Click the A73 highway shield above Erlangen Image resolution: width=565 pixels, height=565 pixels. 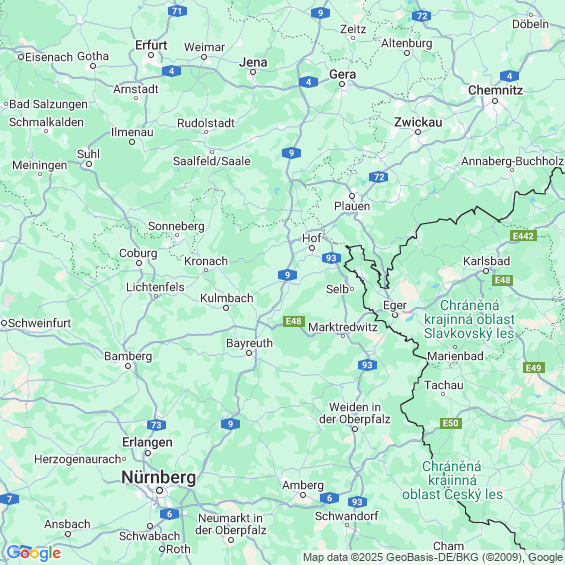(x=156, y=425)
